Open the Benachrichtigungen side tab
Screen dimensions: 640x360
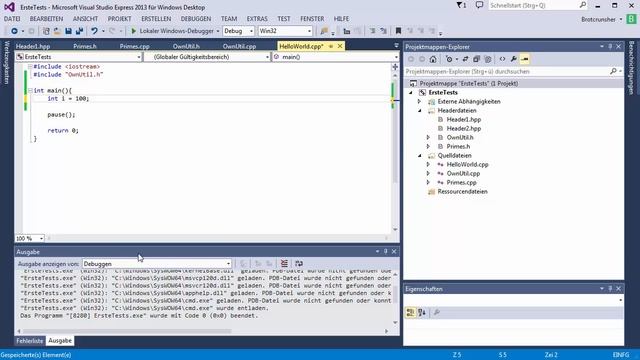click(631, 68)
